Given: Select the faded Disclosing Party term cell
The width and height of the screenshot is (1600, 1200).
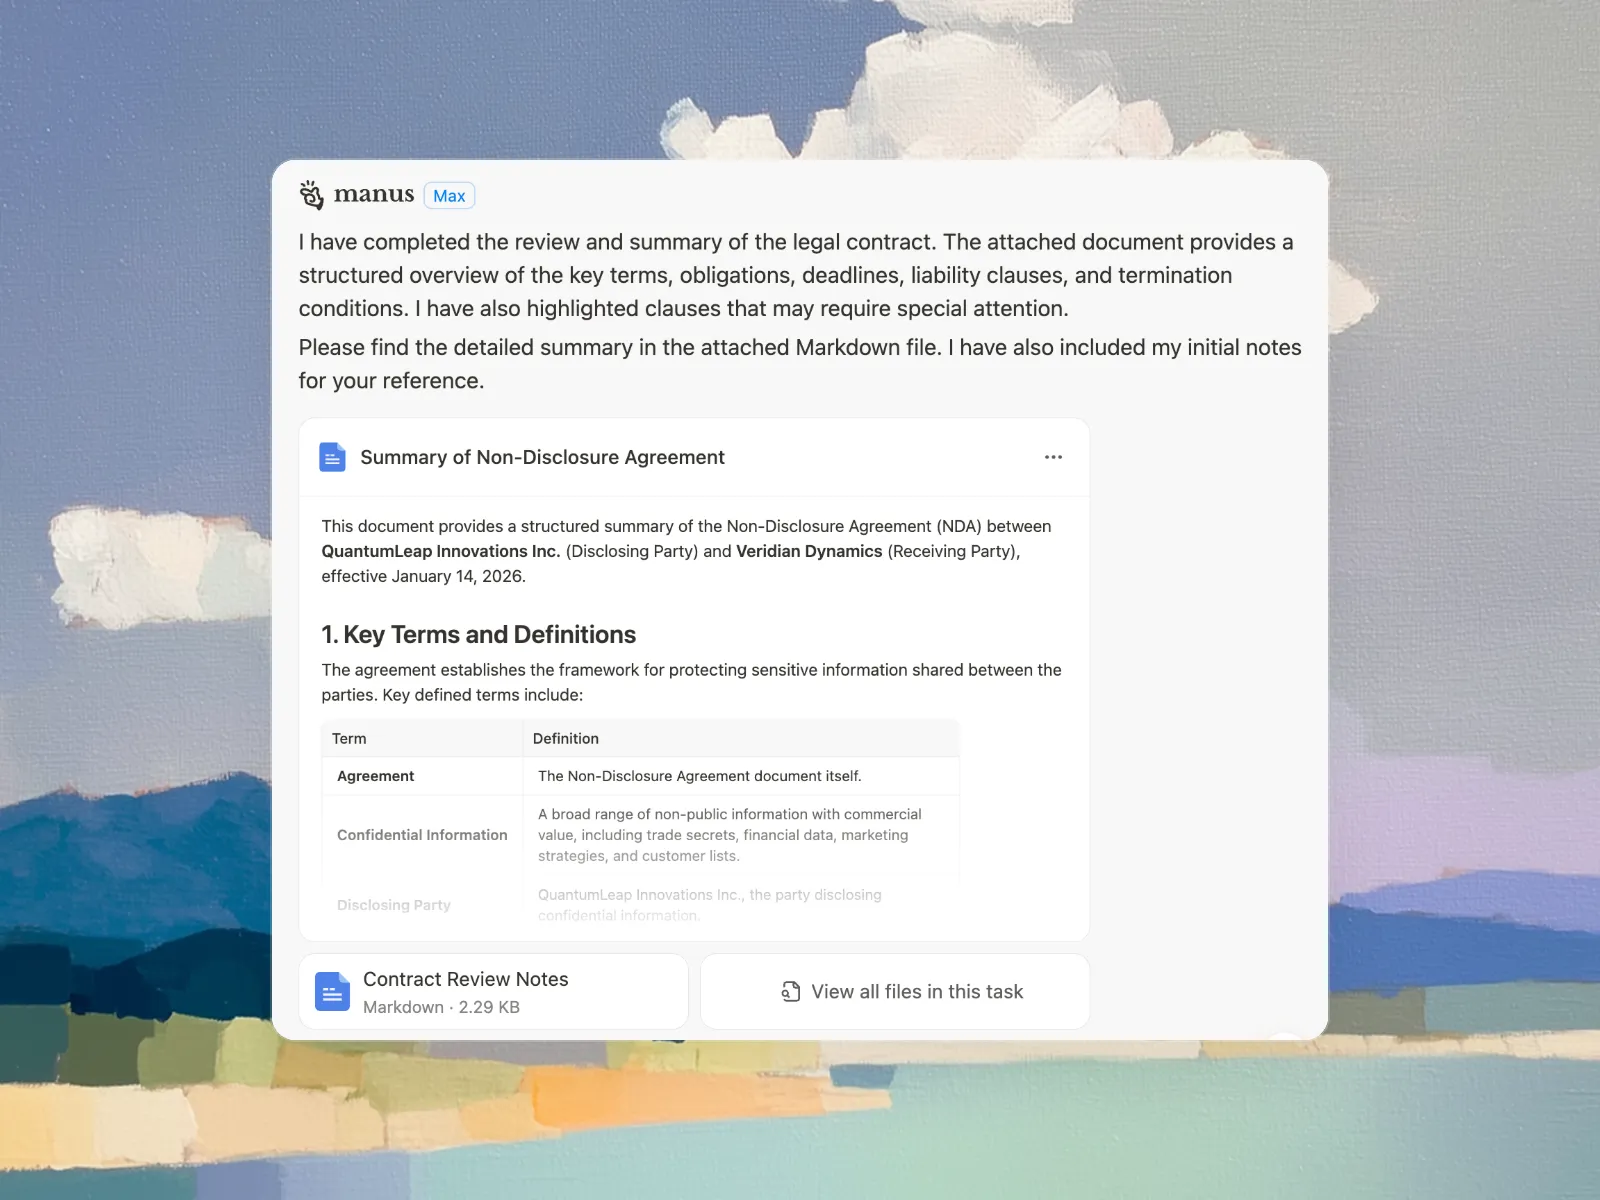Looking at the screenshot, I should coord(394,905).
